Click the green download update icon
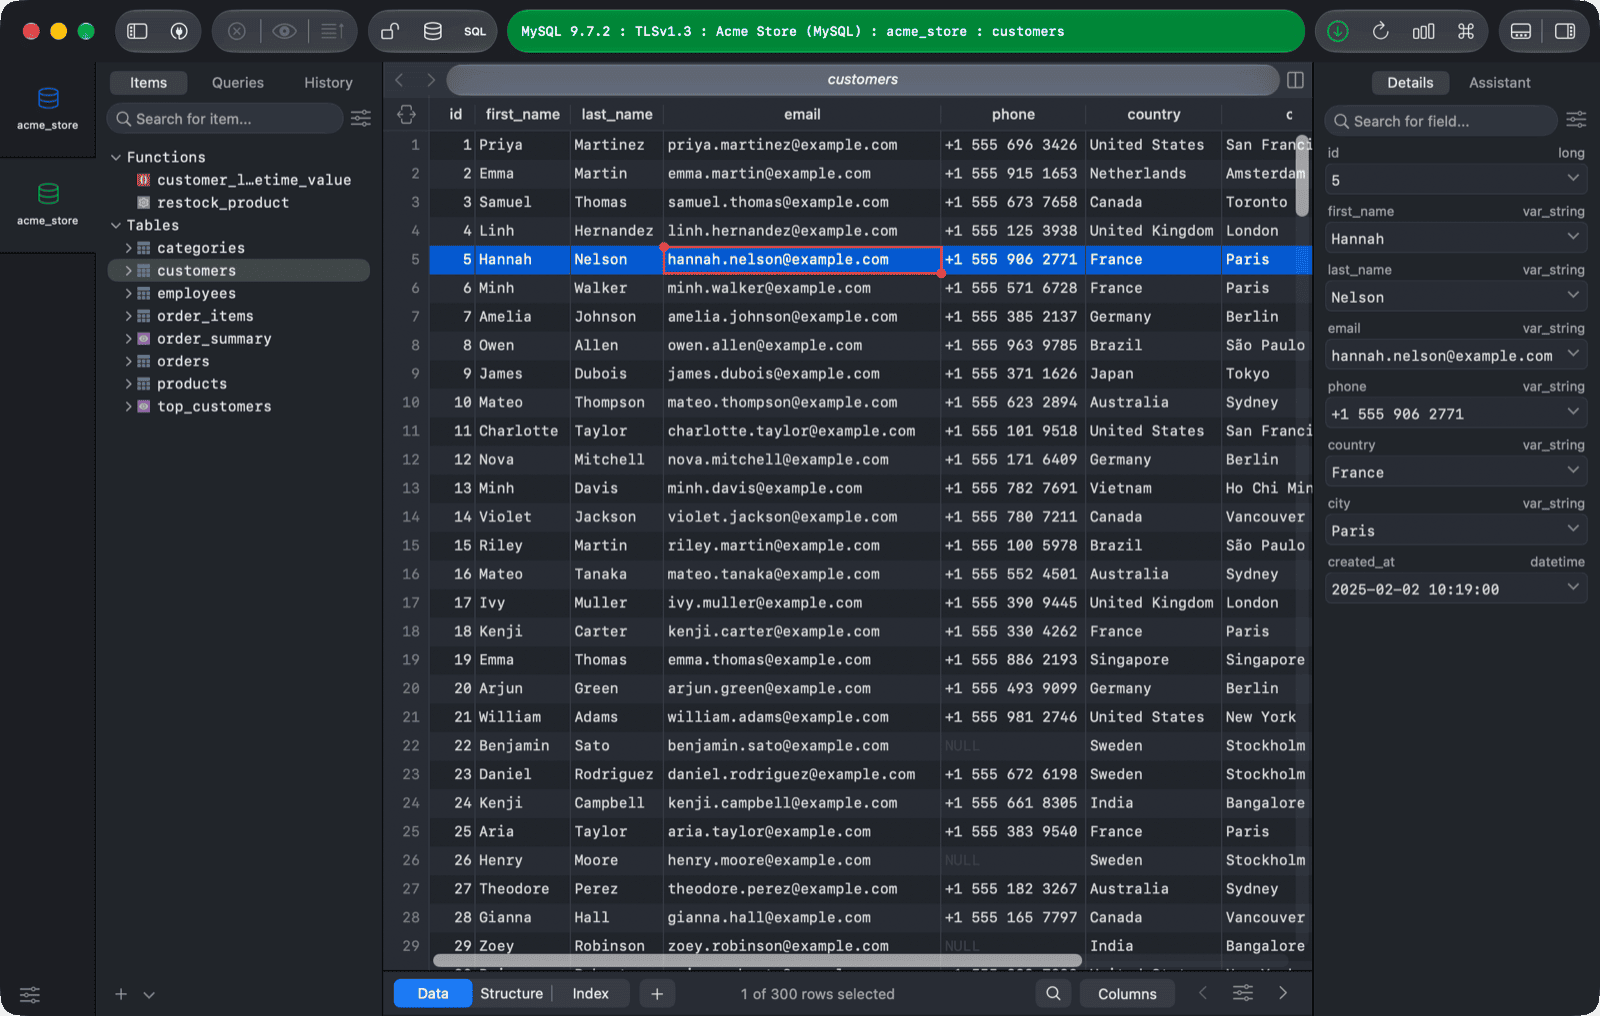The image size is (1600, 1016). tap(1338, 31)
